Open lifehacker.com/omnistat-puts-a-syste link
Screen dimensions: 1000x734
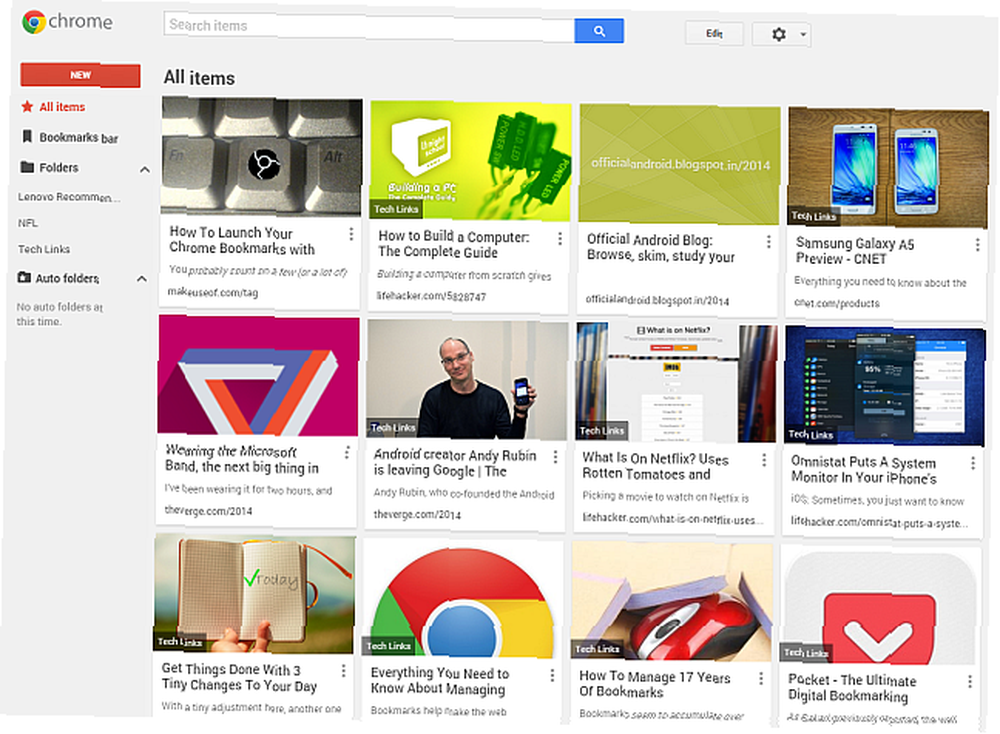pos(879,522)
